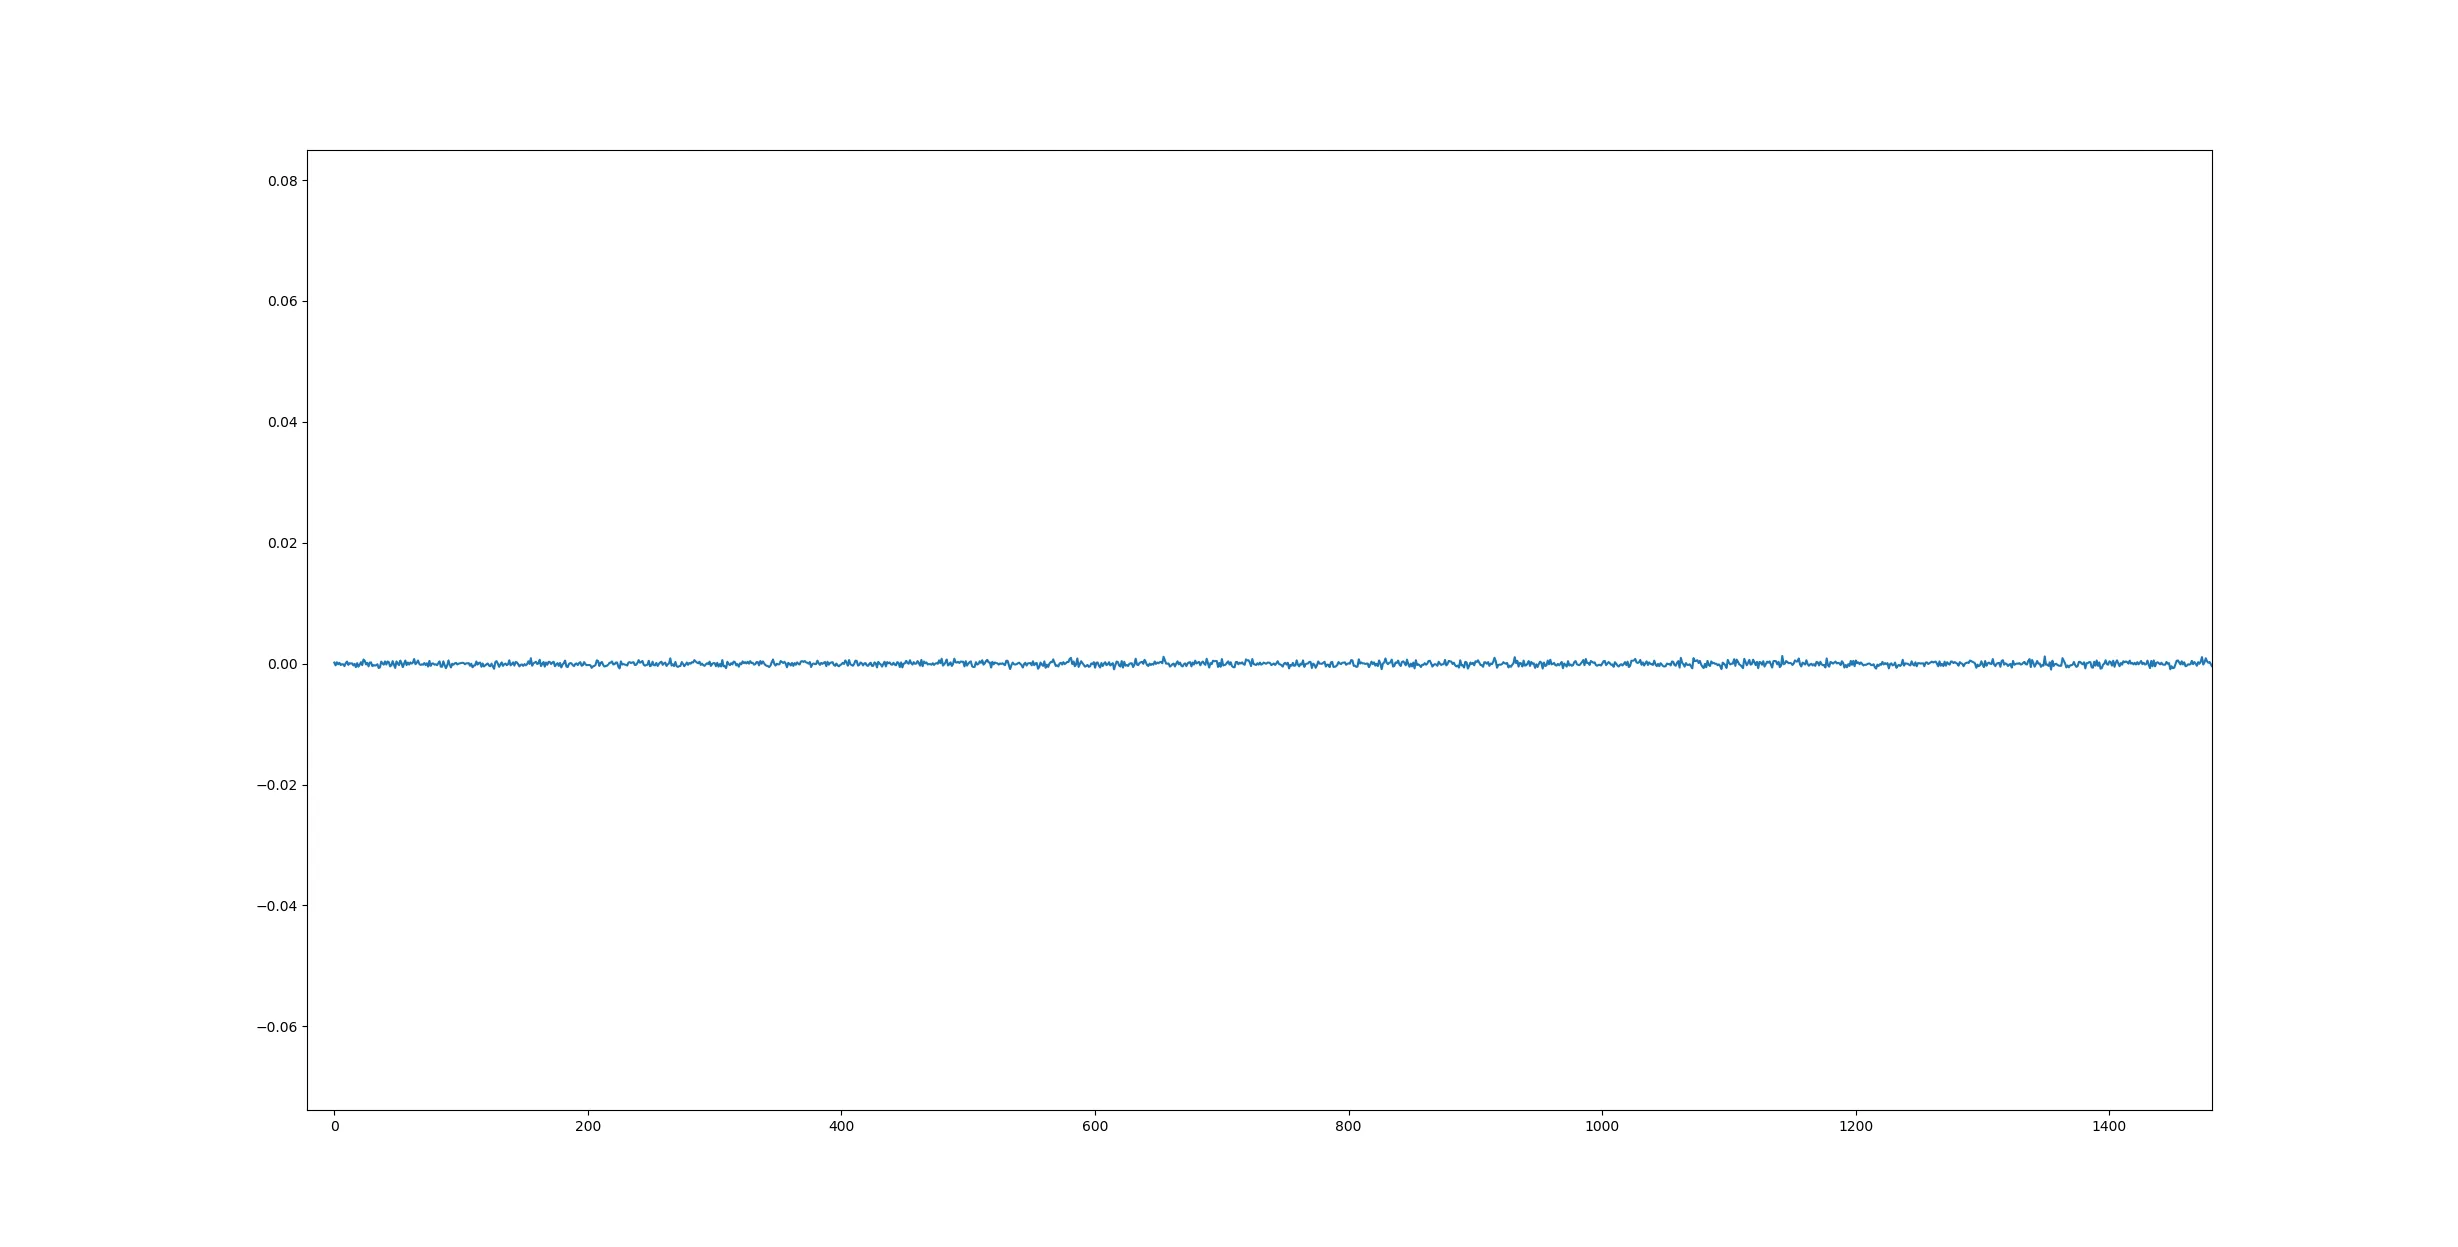Click the 400 x-axis tick label
This screenshot has width=2458, height=1247.
tap(842, 1127)
